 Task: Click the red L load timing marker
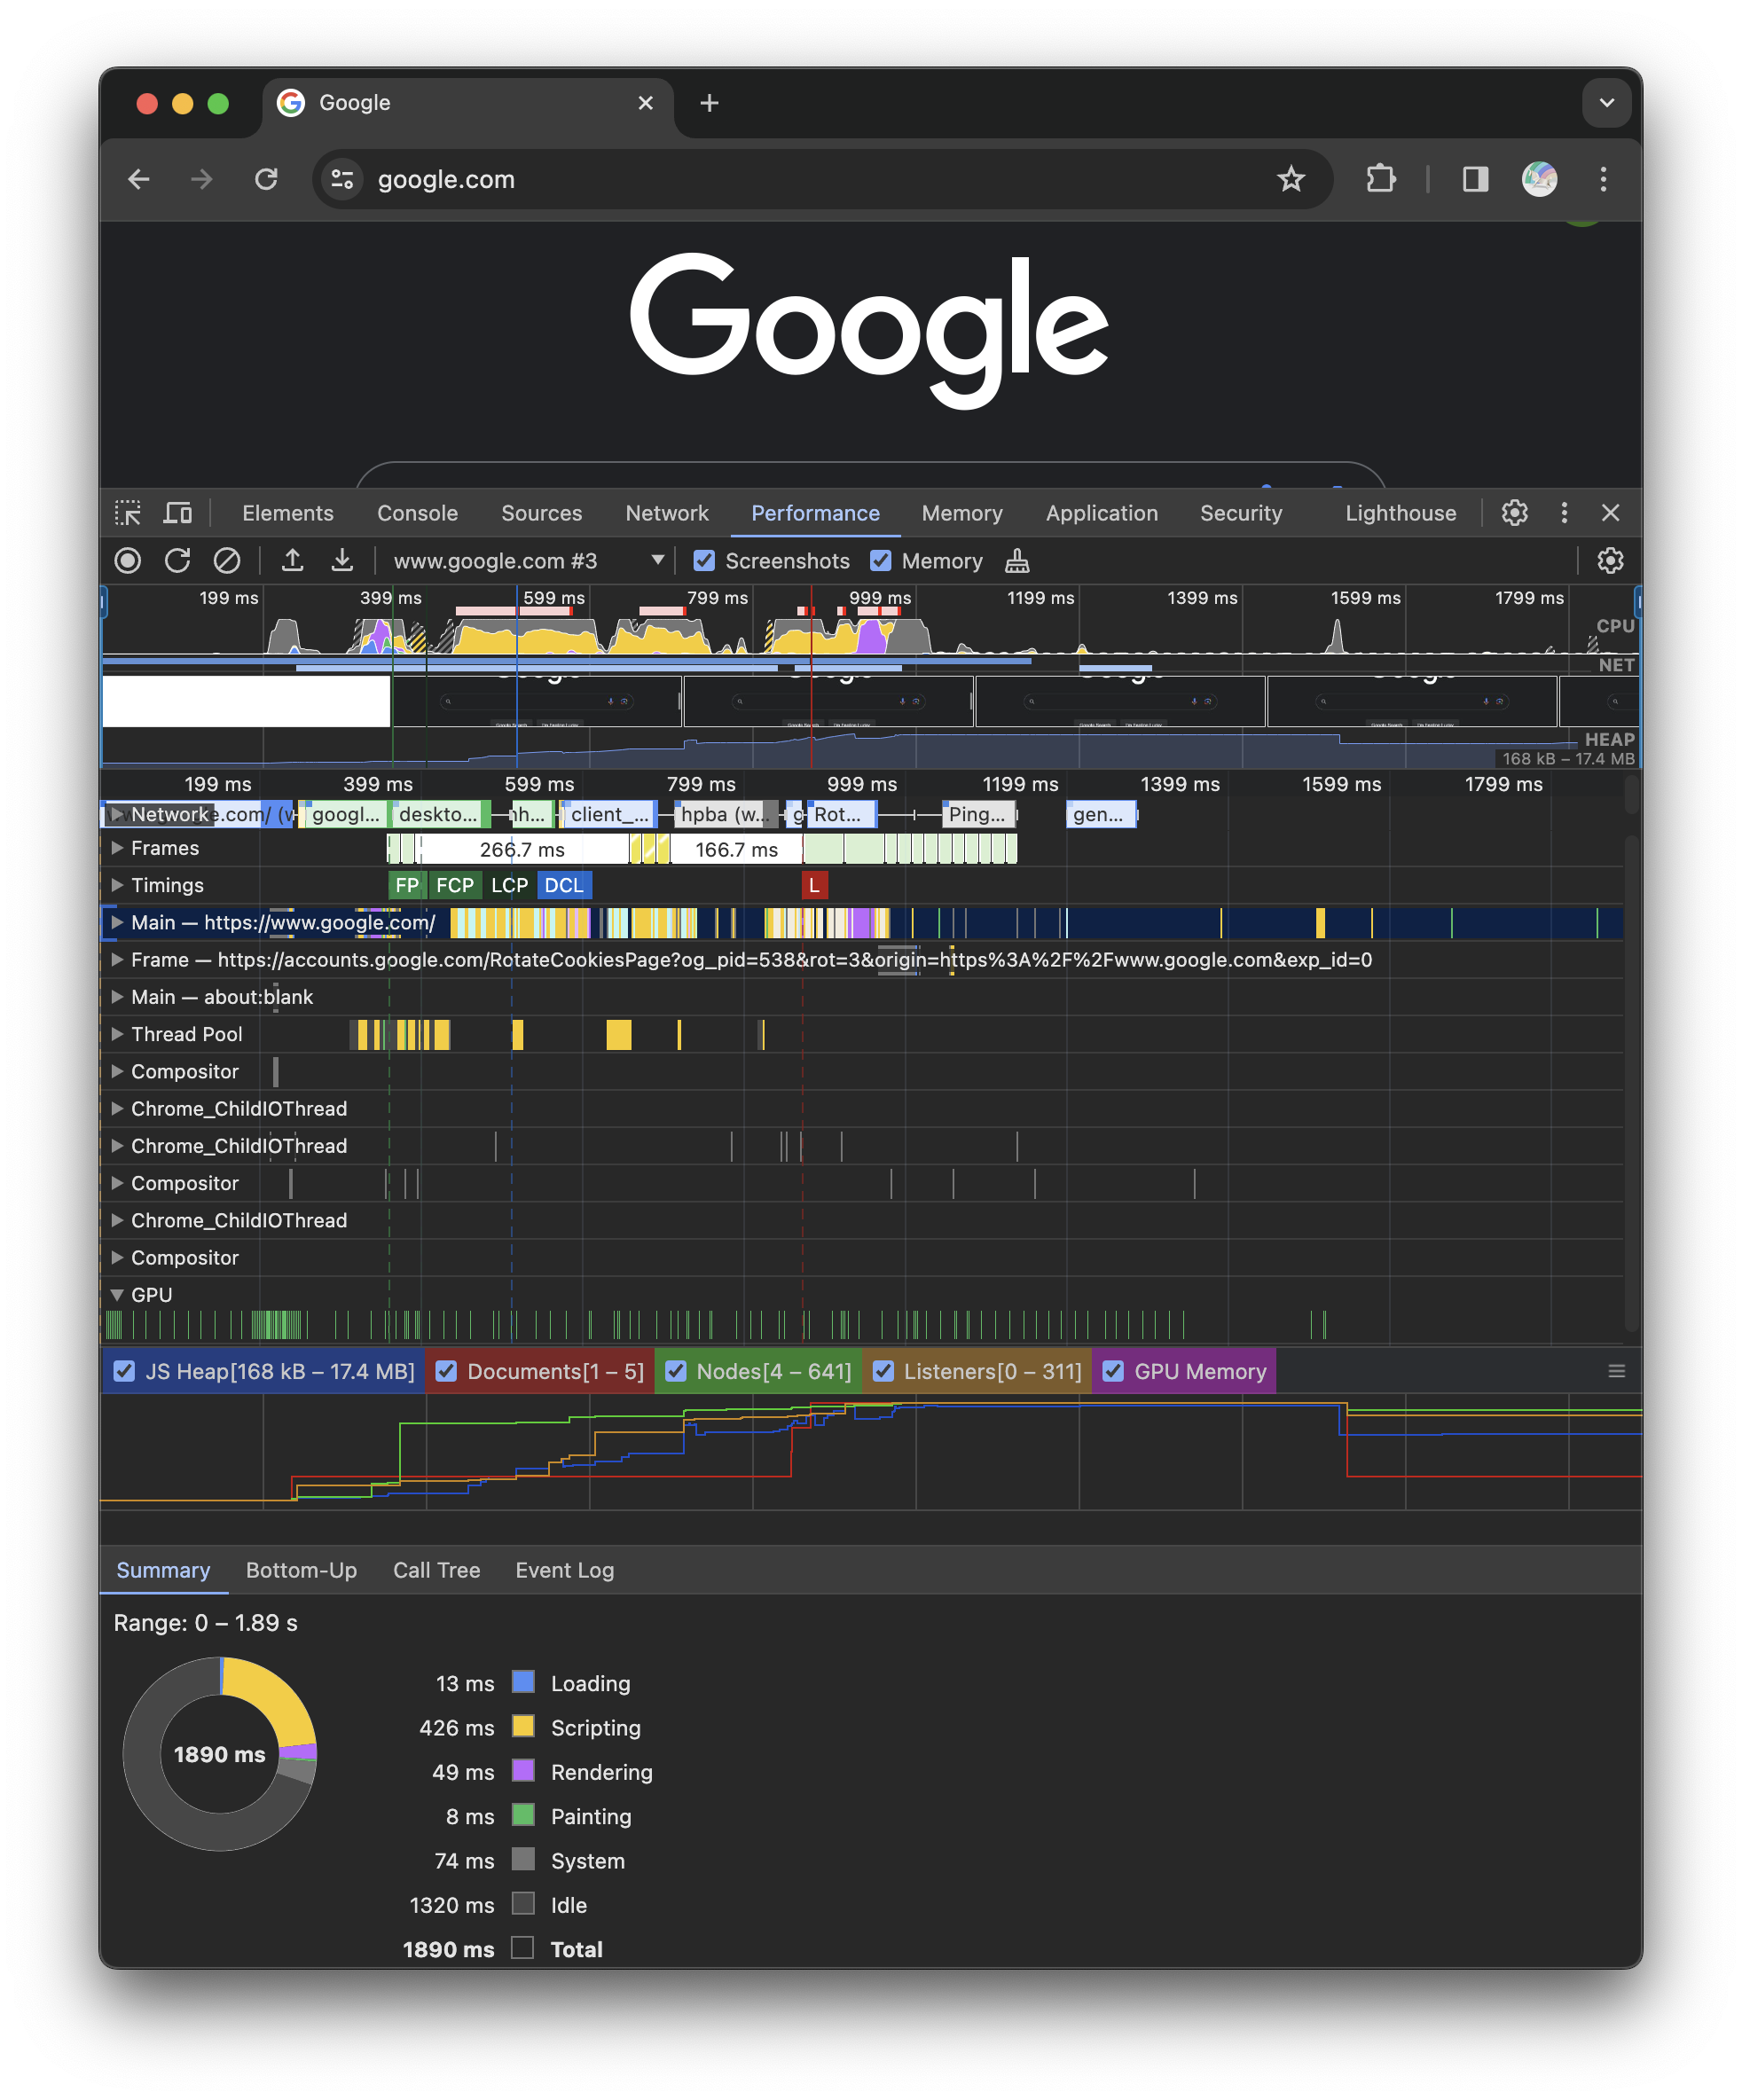[x=814, y=885]
